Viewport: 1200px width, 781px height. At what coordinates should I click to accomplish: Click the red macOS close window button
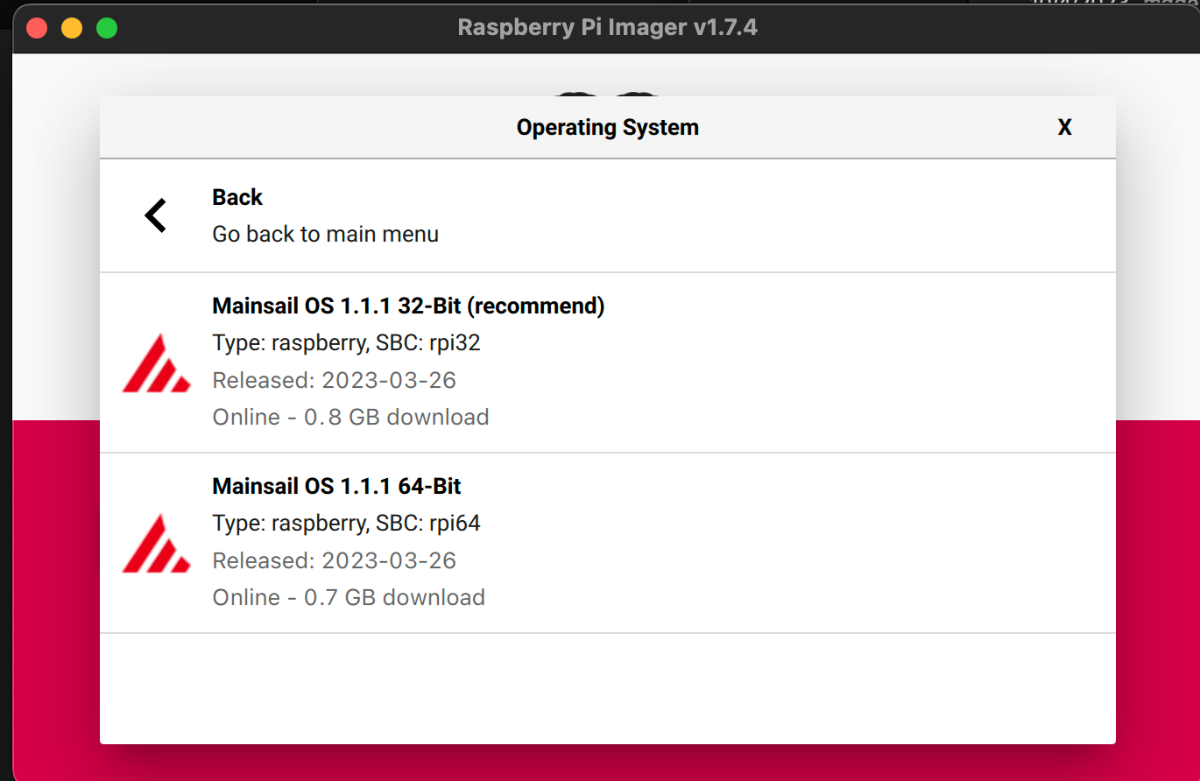(37, 28)
